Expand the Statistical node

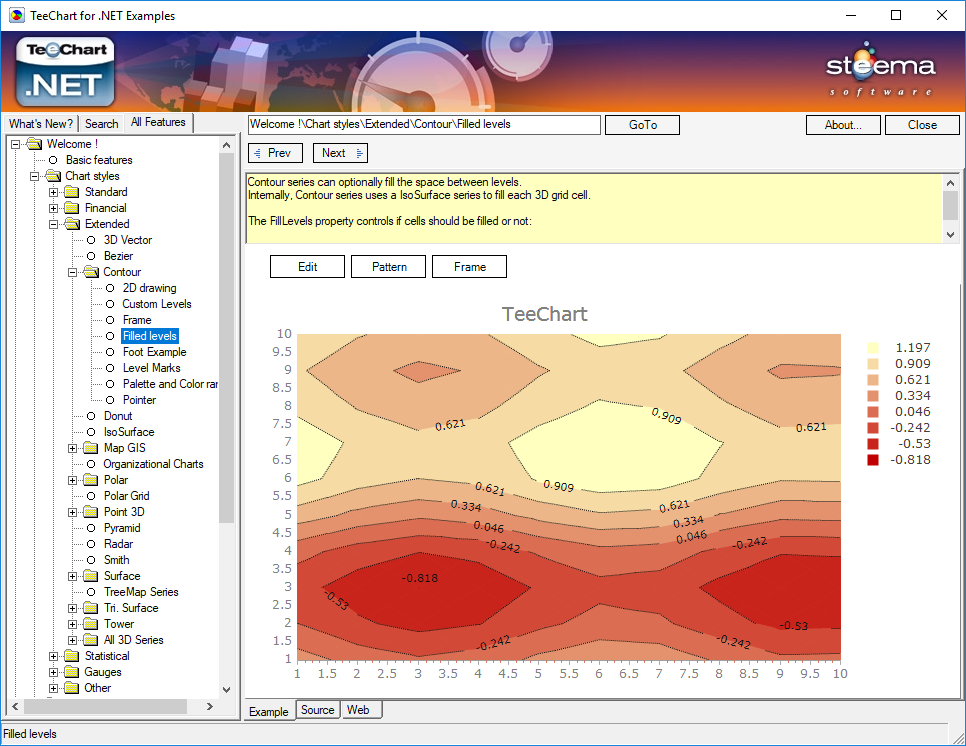pos(54,657)
